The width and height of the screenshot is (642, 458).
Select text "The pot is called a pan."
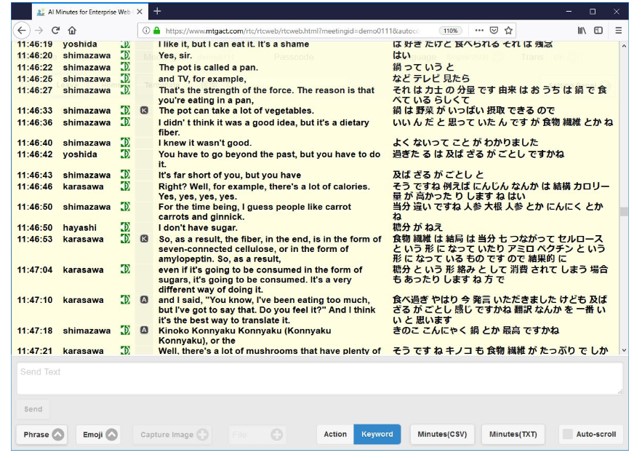tap(208, 67)
